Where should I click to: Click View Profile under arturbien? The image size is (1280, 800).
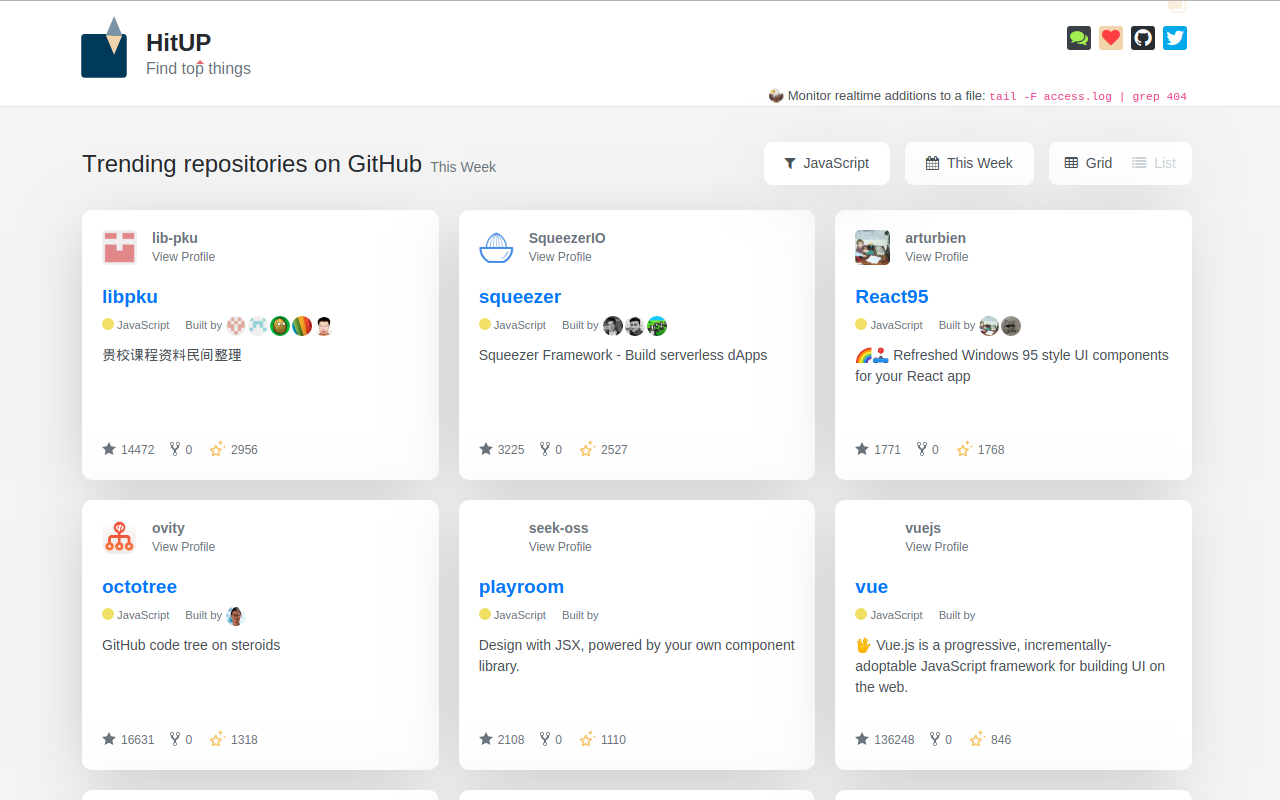click(936, 257)
